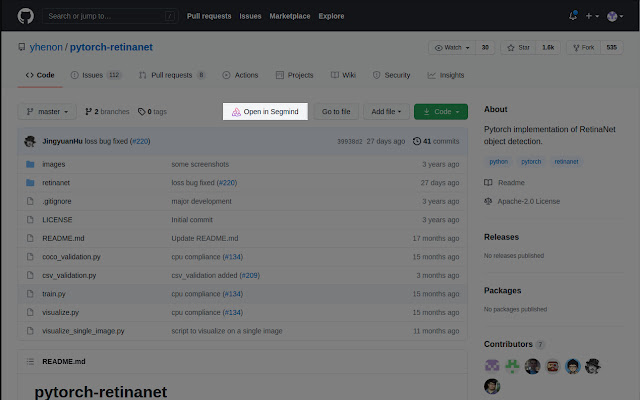
Task: Open the LICENSE file
Action: pos(57,220)
